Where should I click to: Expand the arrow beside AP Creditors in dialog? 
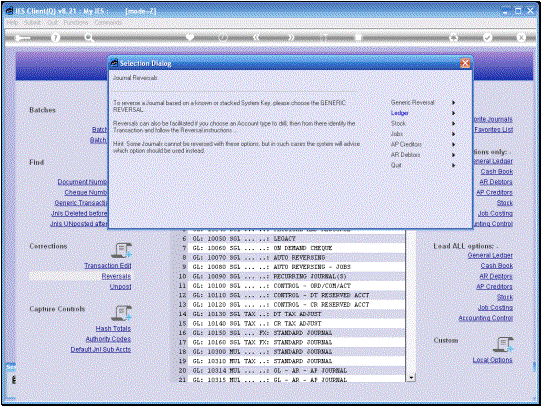point(454,144)
